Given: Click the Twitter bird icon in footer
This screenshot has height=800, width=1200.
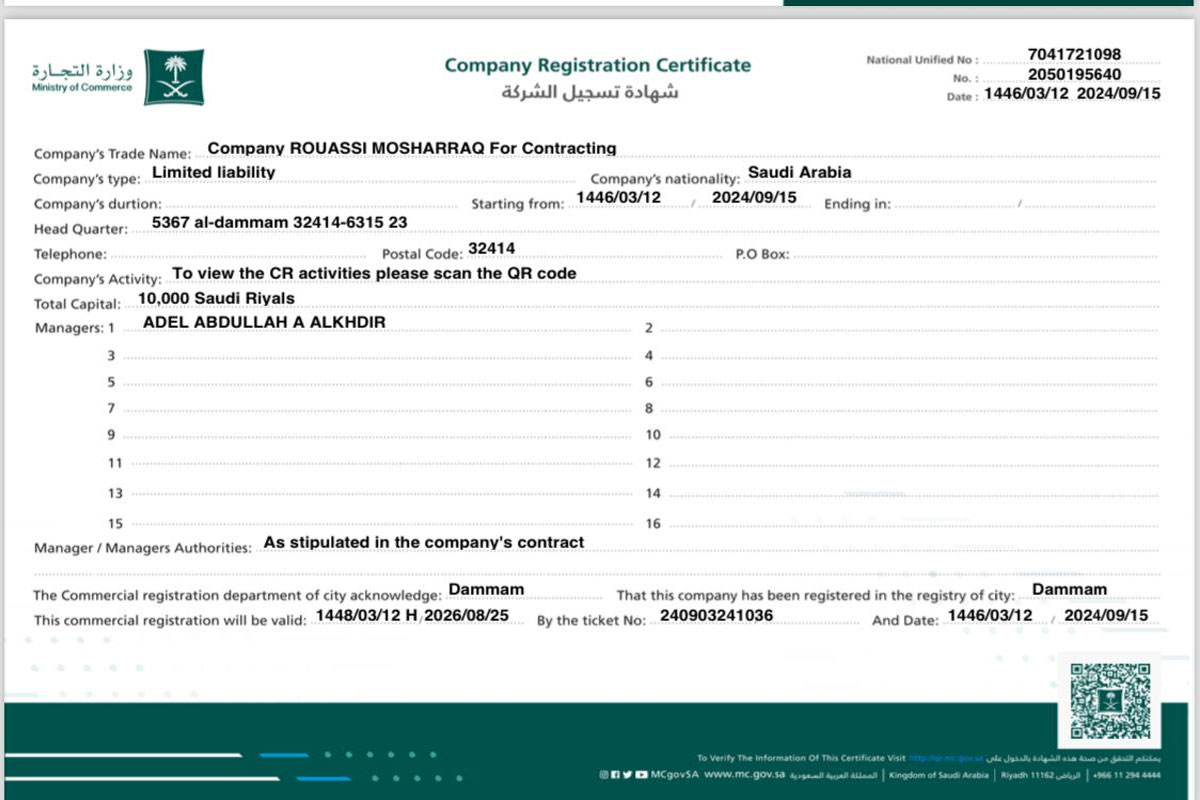Looking at the screenshot, I should 627,775.
